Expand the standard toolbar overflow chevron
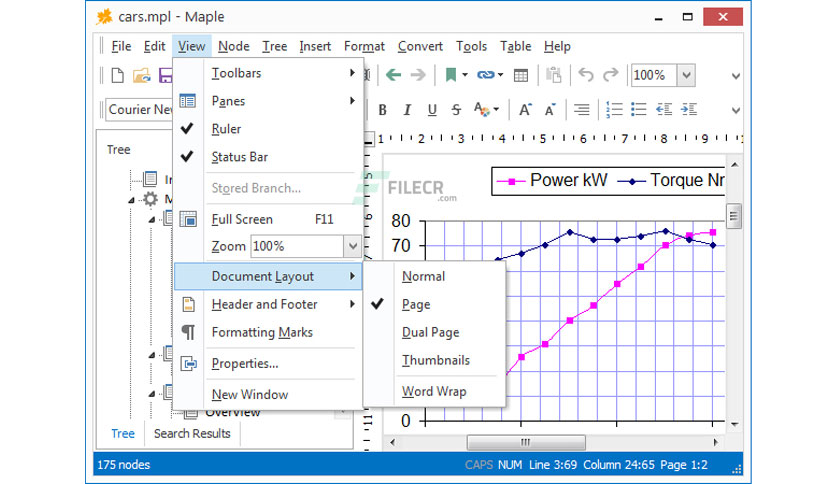This screenshot has height=484, width=836. tap(736, 76)
